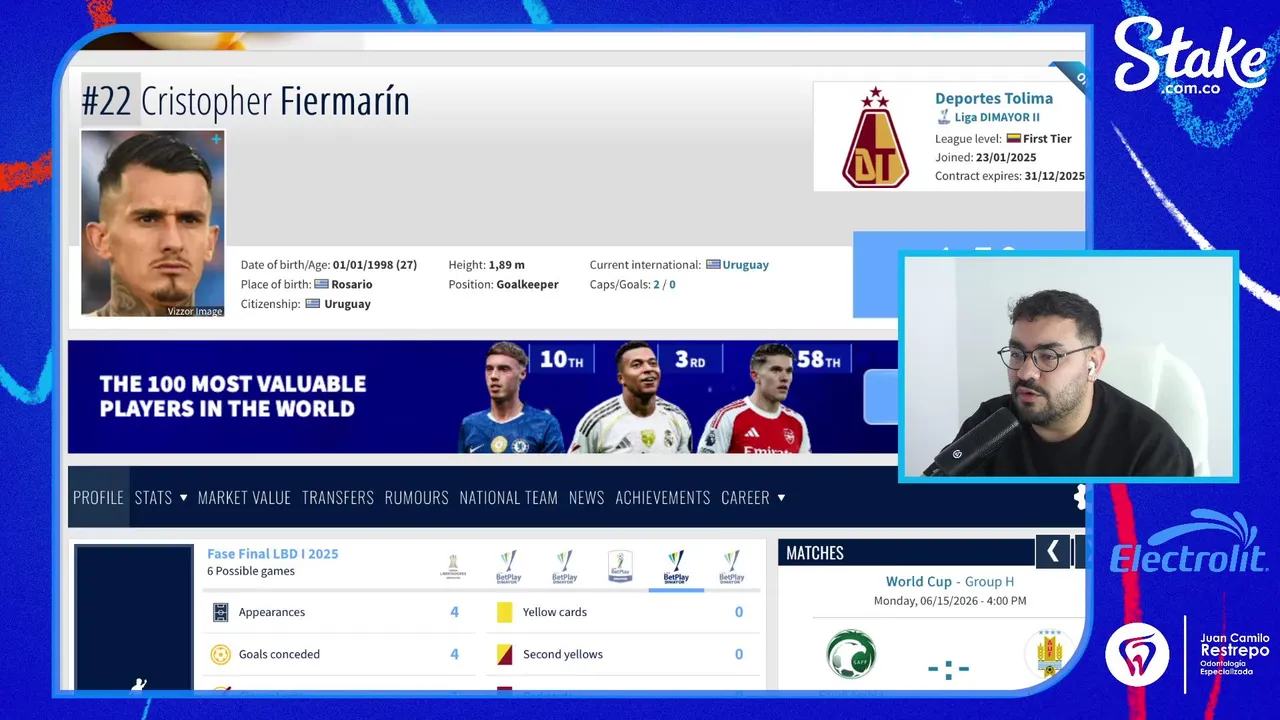Click the flag beside Current international Uruguay
This screenshot has width=1280, height=720.
coord(713,265)
